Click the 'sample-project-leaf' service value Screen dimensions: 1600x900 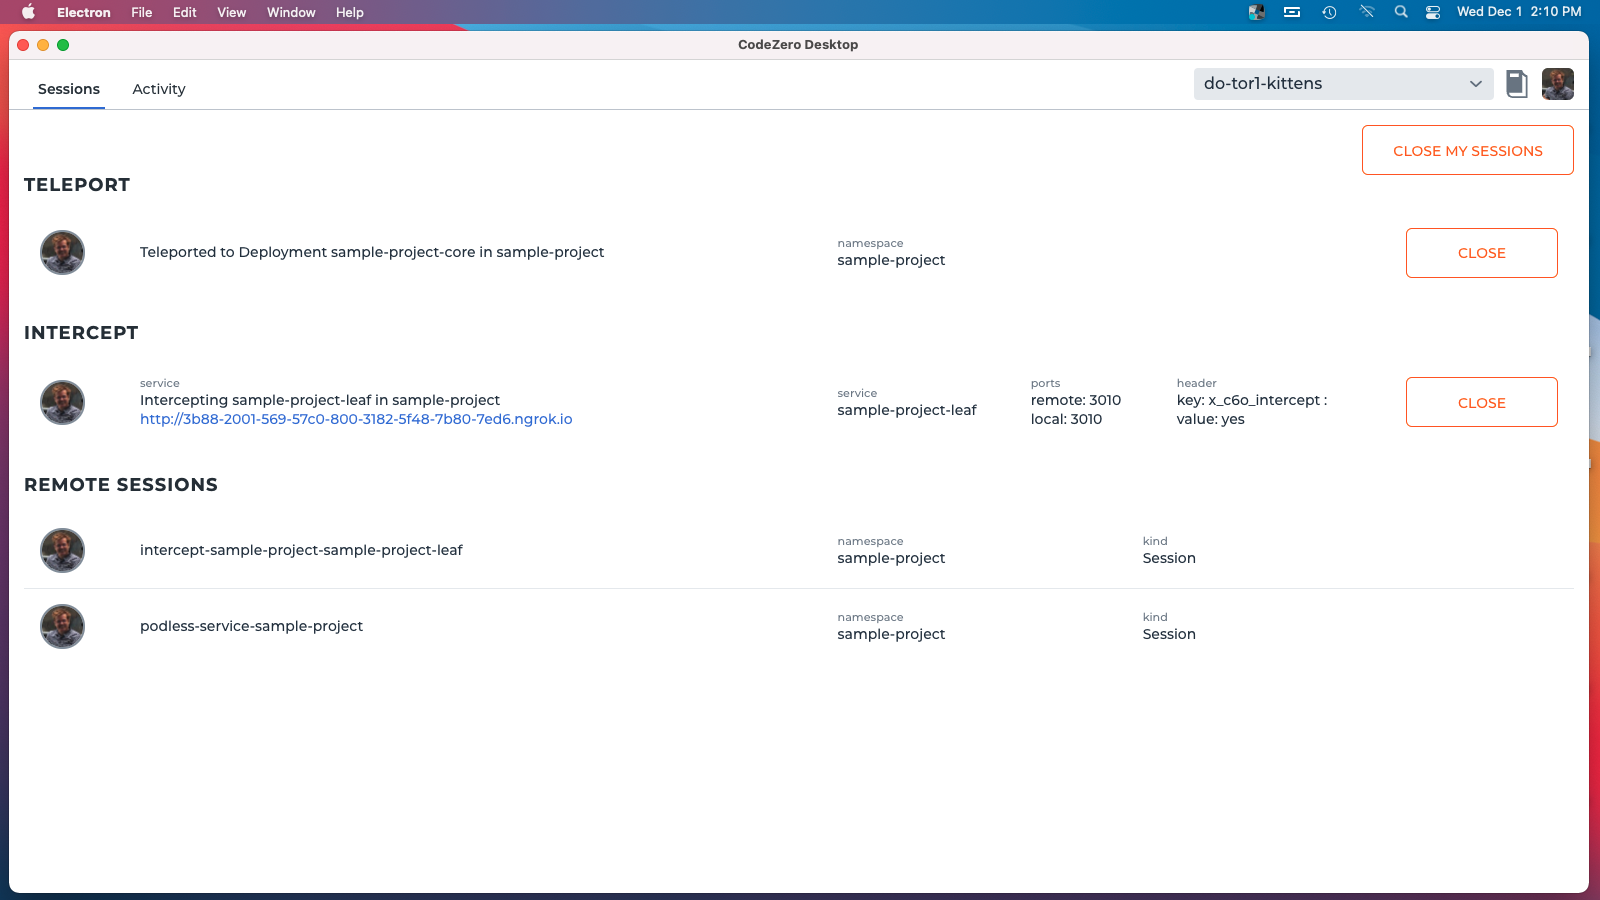(907, 410)
